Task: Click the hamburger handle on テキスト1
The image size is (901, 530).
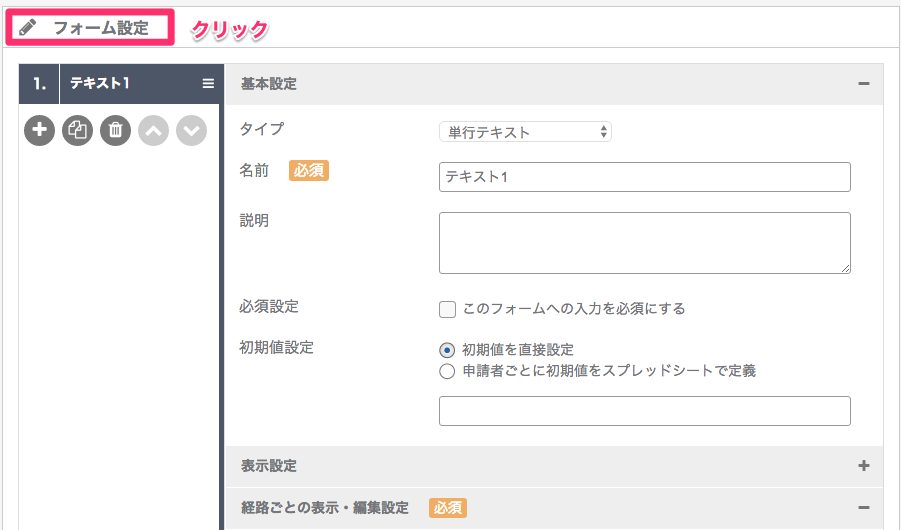Action: (x=208, y=84)
